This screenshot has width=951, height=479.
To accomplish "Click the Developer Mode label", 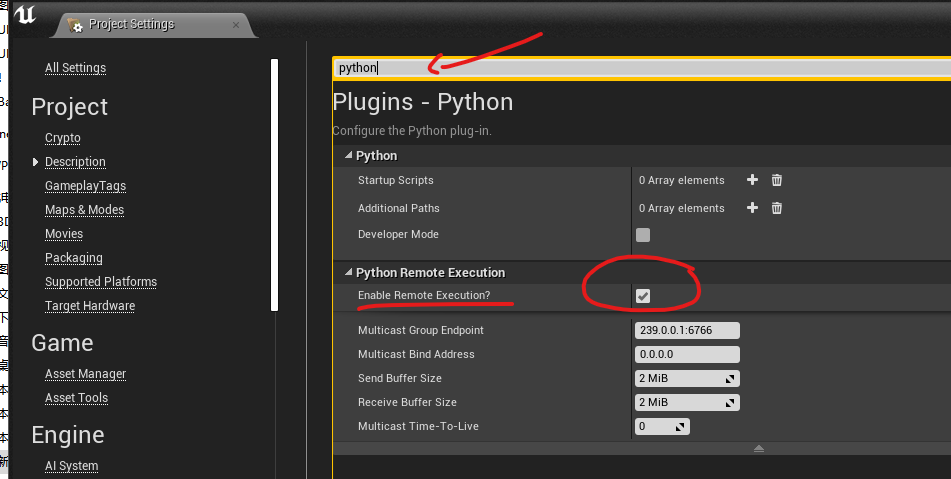I will pyautogui.click(x=398, y=234).
